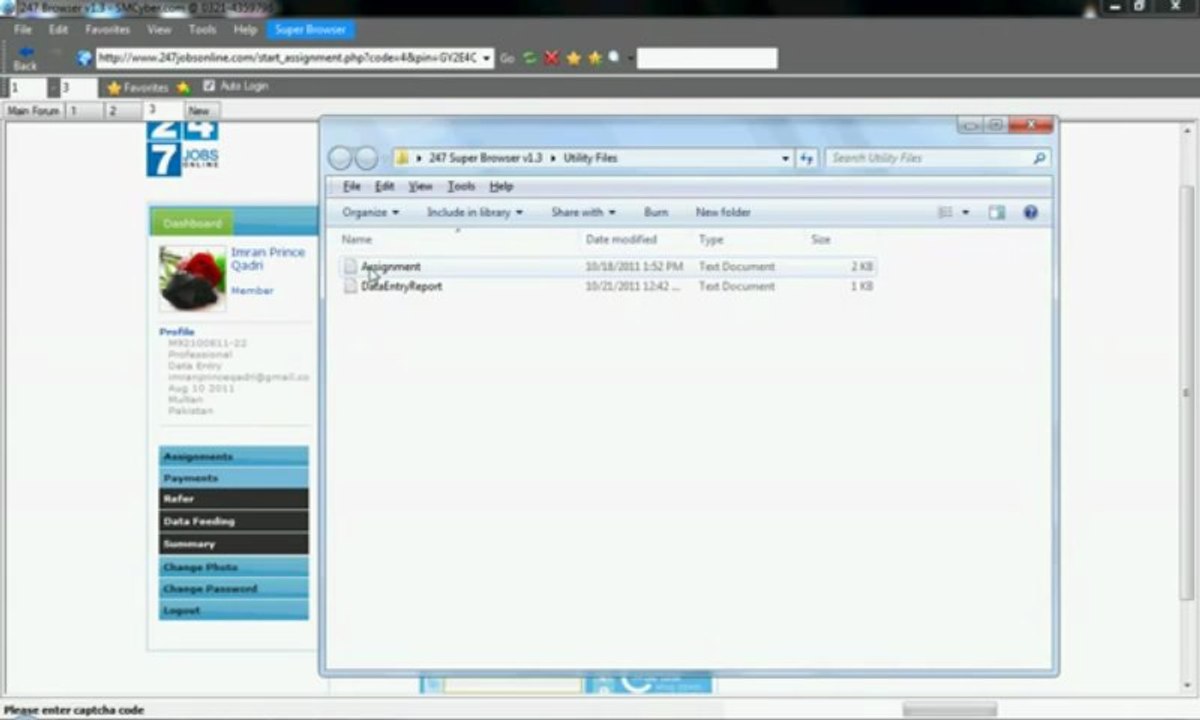
Task: Click the green refresh icon in browser toolbar
Action: click(x=530, y=58)
